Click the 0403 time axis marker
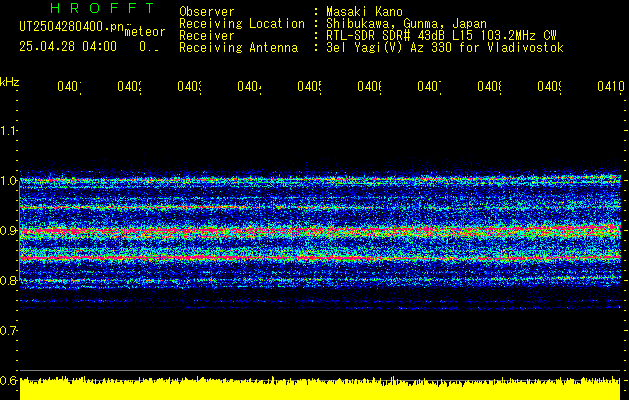The image size is (629, 400). (x=189, y=86)
